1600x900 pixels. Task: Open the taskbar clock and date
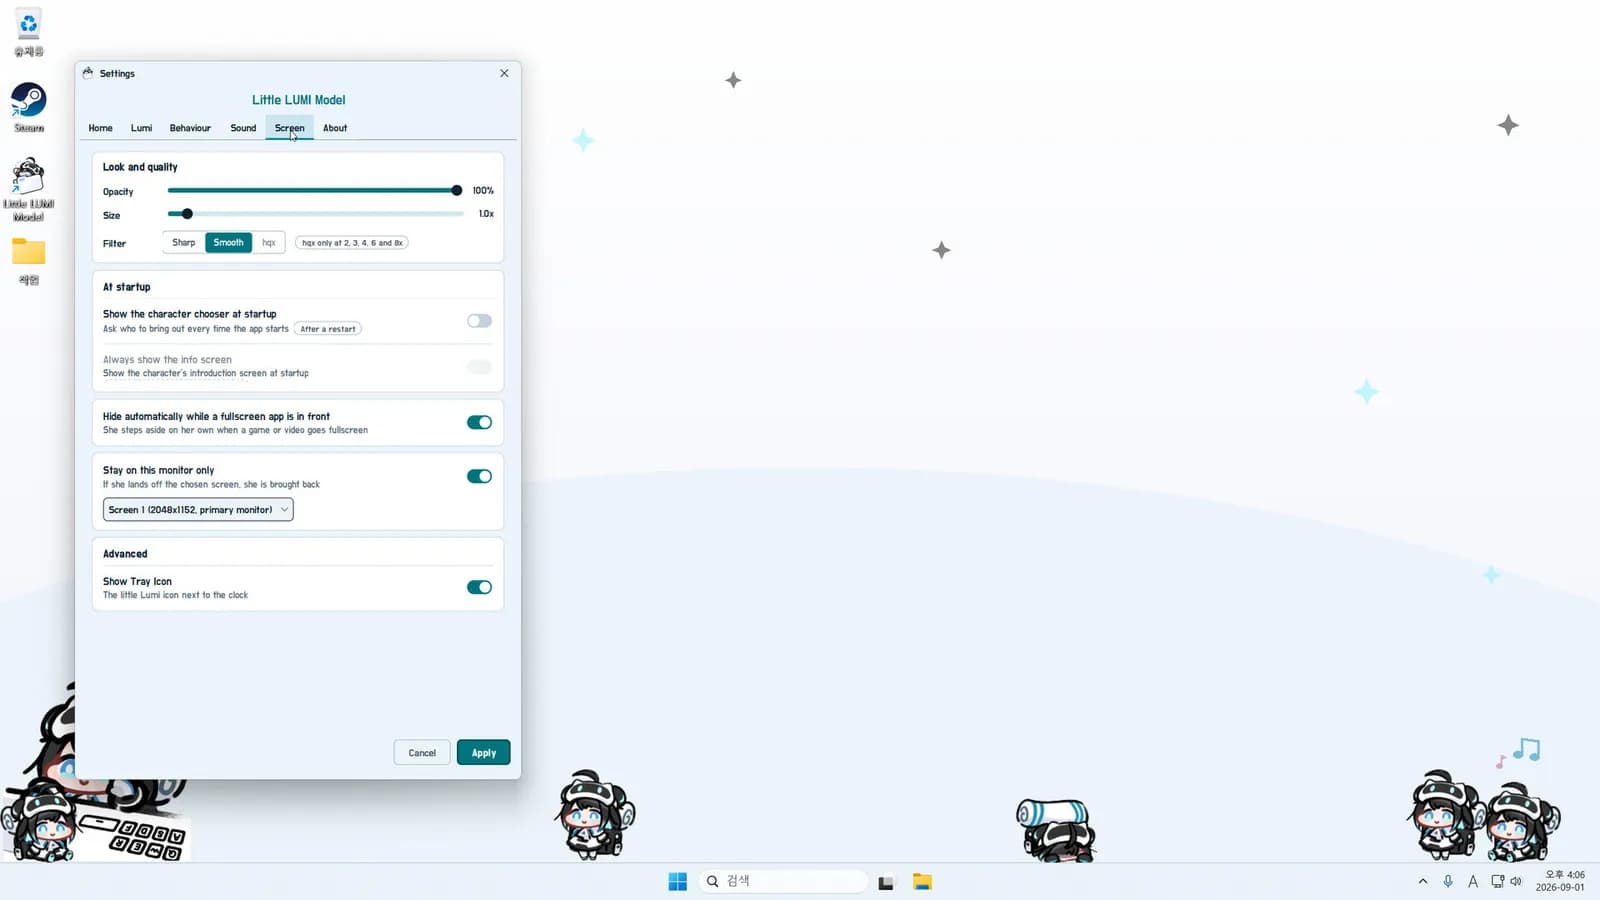(1560, 881)
